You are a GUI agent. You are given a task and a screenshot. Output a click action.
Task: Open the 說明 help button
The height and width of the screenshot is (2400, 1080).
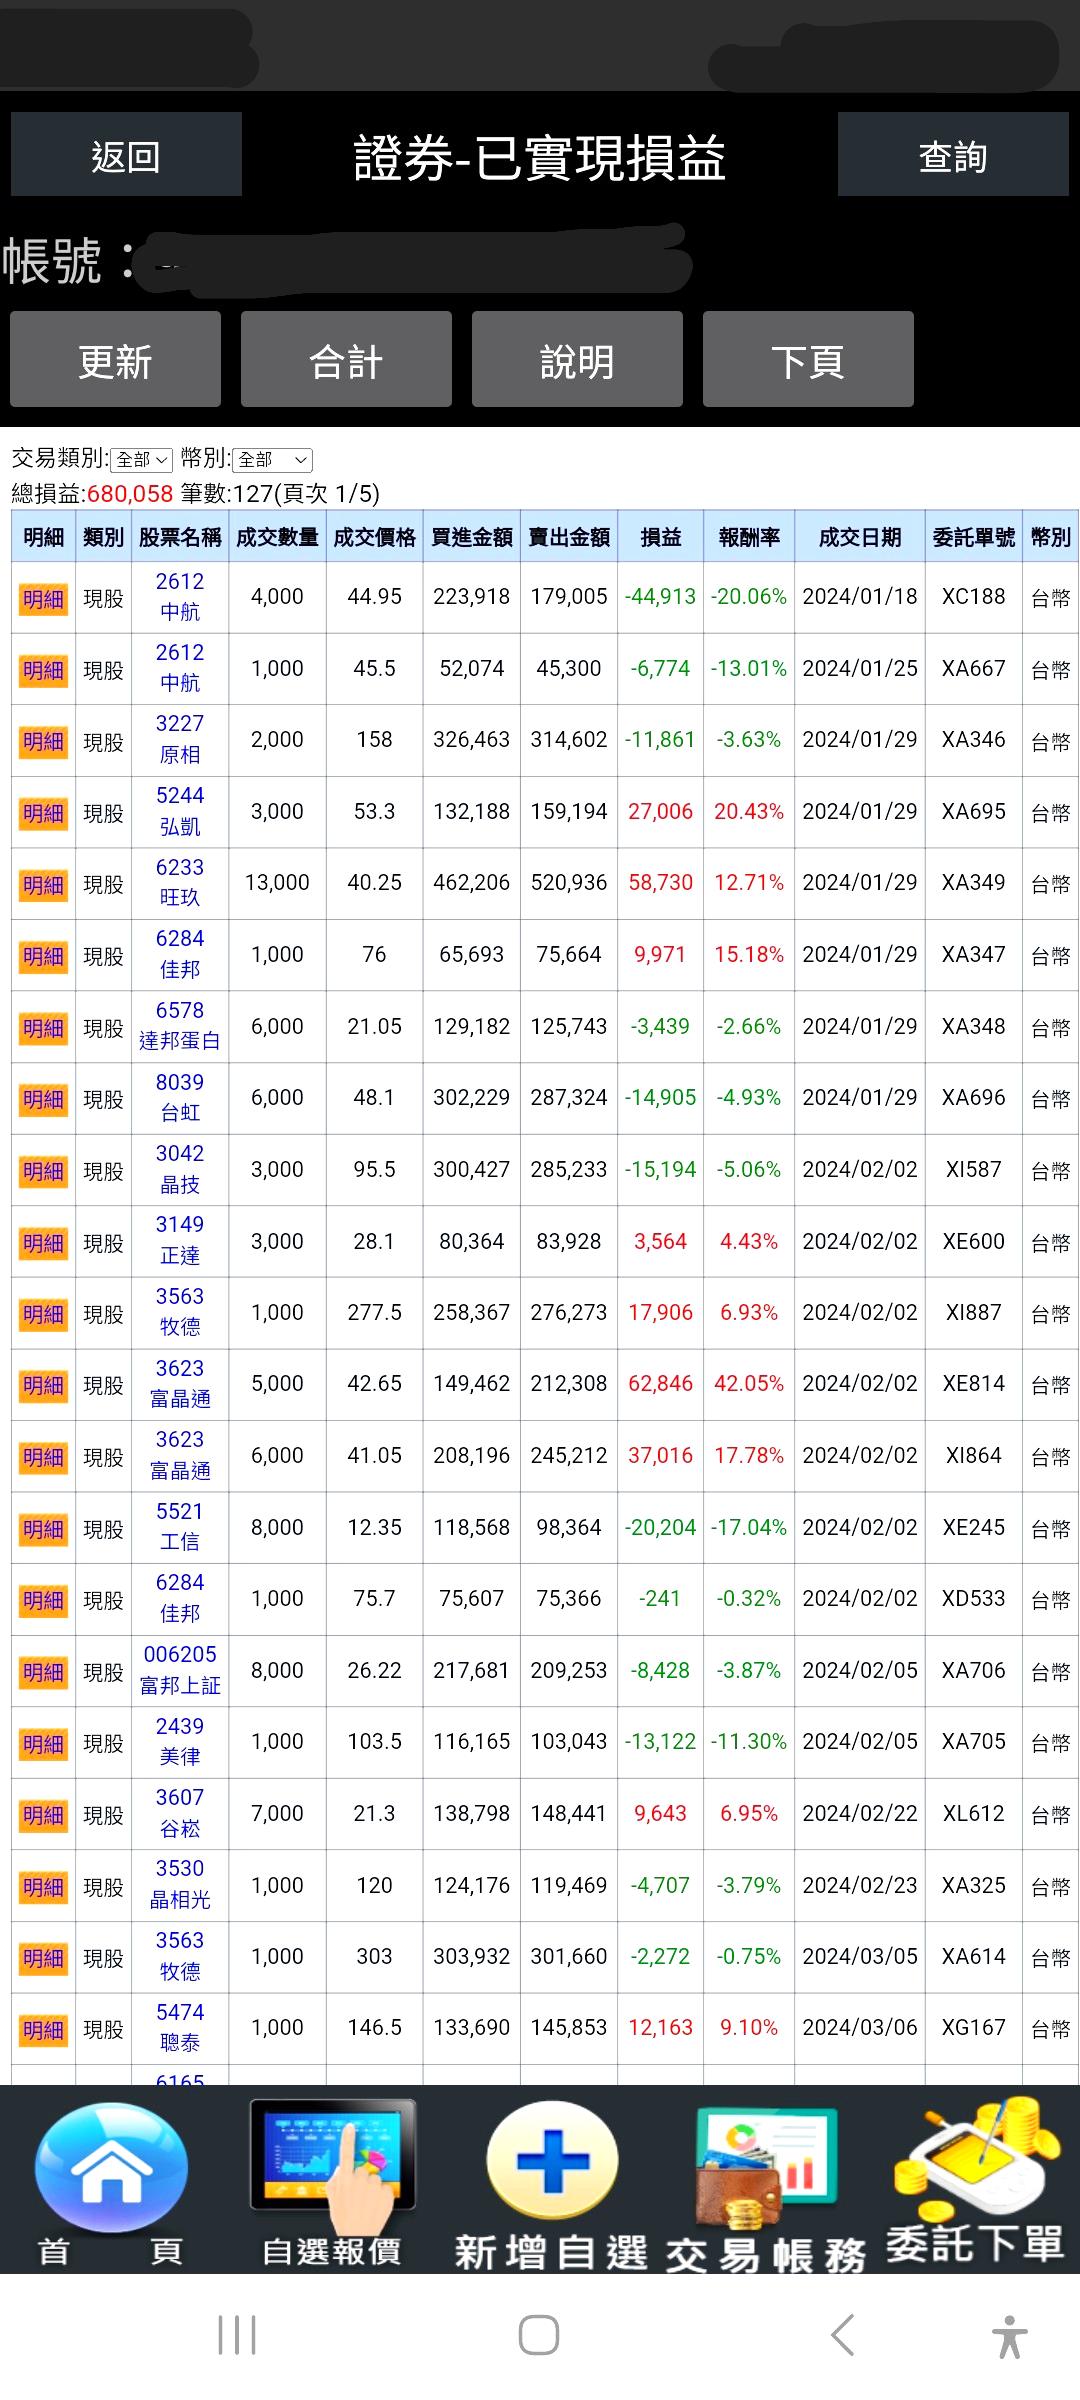coord(577,359)
